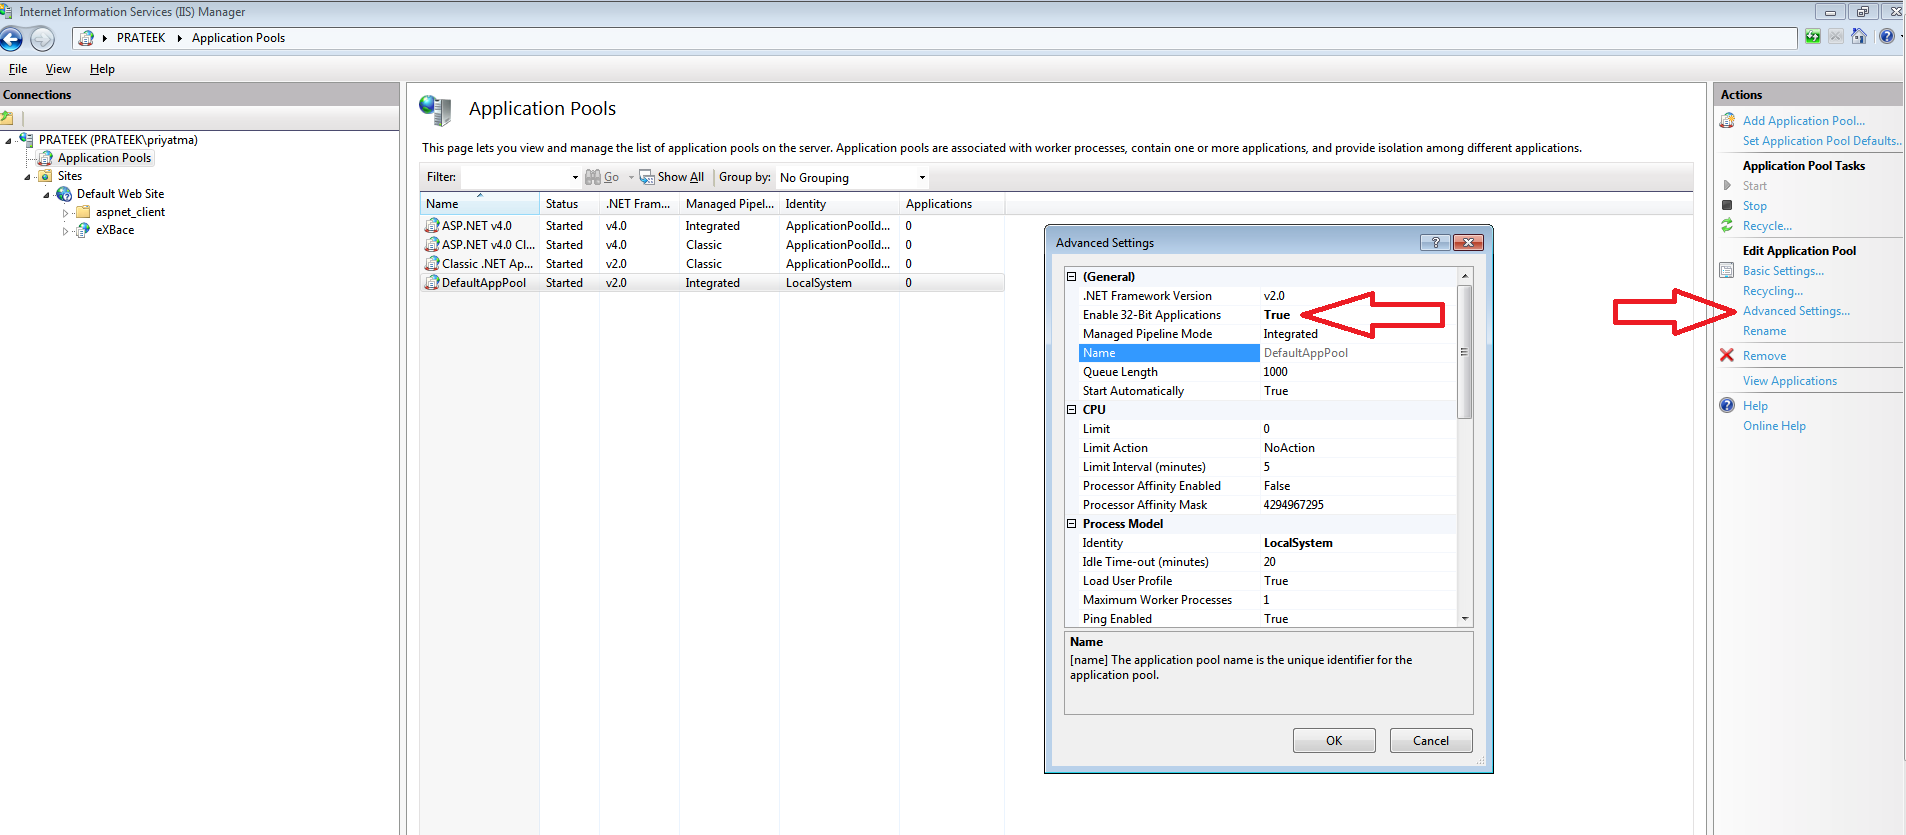Select the Queue Length setting row

point(1268,372)
